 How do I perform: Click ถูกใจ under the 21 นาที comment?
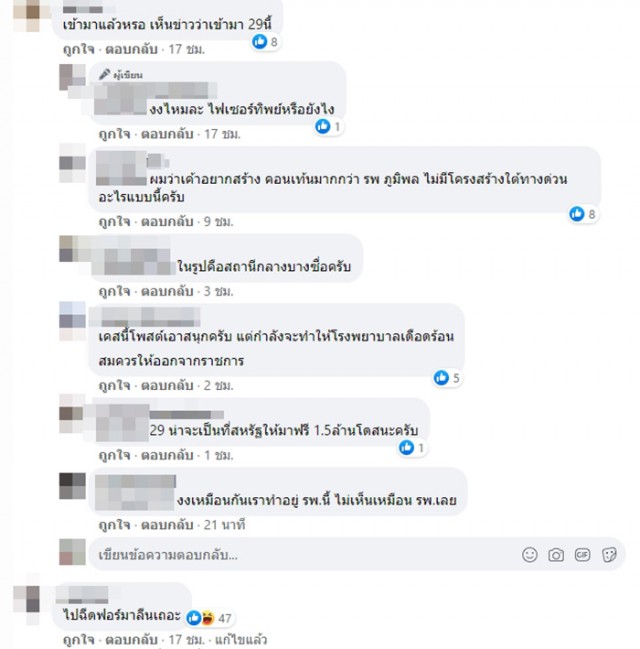pos(114,525)
